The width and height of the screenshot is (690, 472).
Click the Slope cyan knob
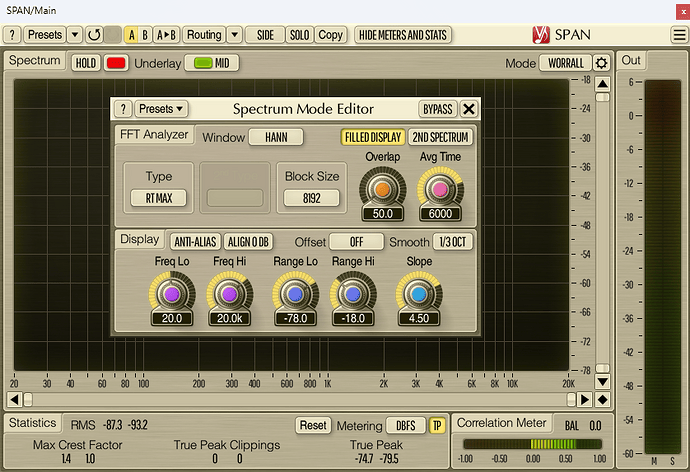[x=418, y=294]
